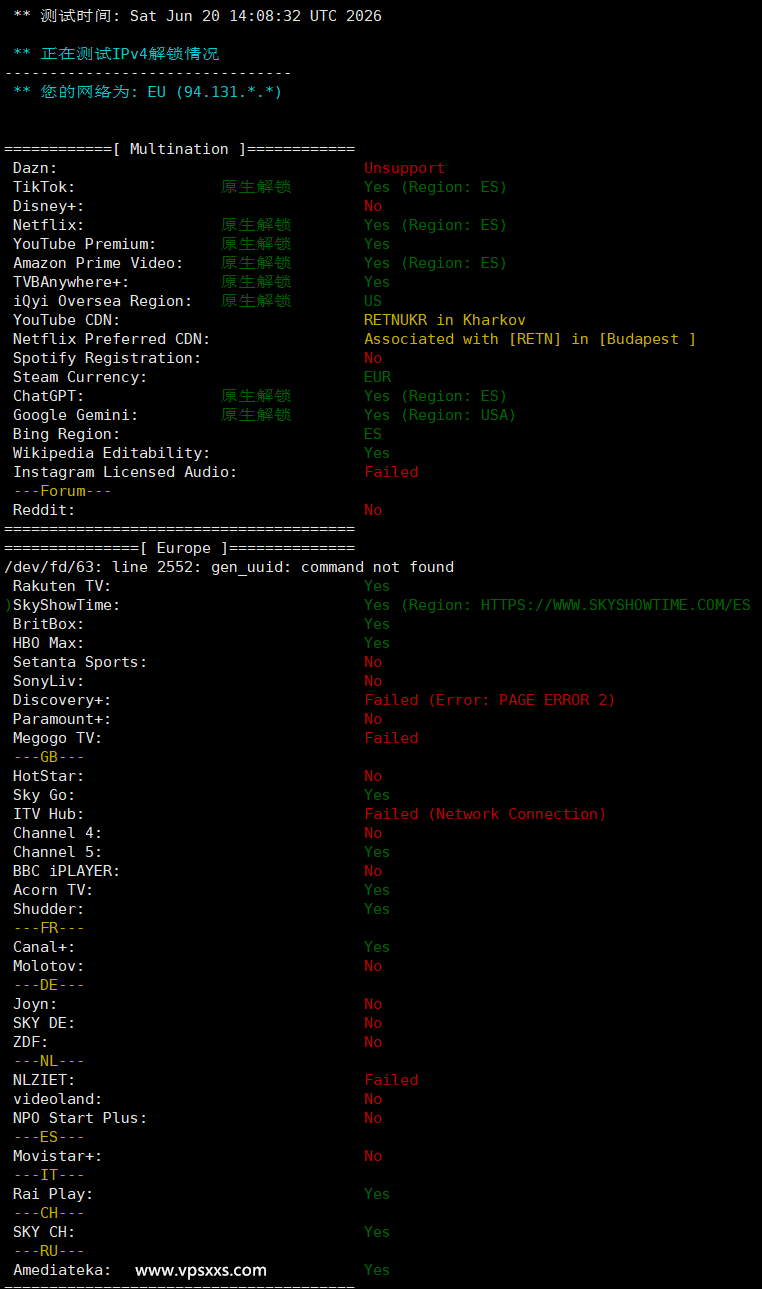Select "Setanta Sports:" label
Image resolution: width=762 pixels, height=1289 pixels.
pos(80,662)
